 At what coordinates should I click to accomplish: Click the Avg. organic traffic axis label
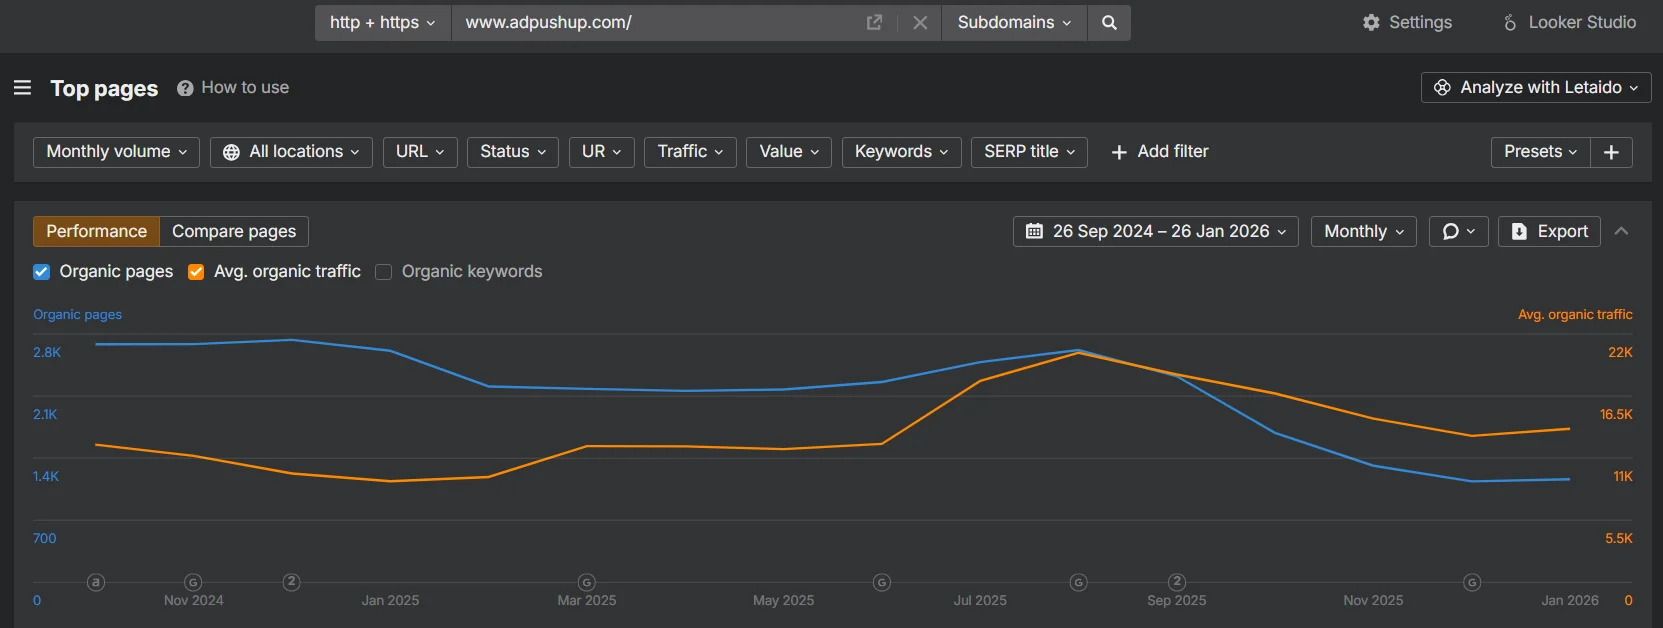click(1575, 314)
